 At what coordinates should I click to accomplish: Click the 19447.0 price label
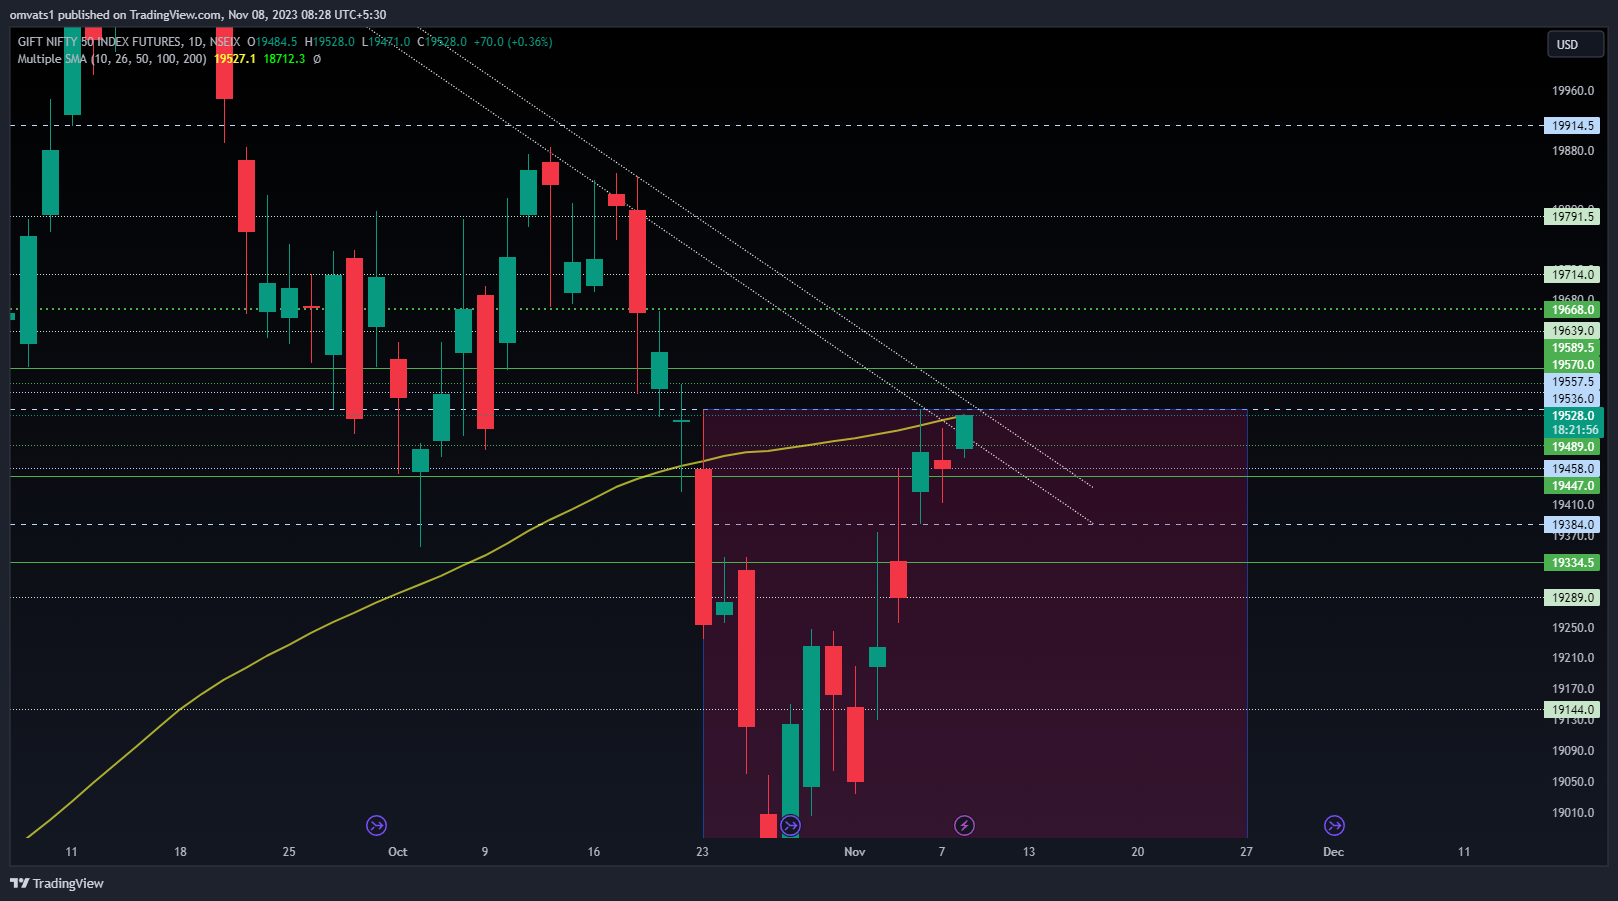click(x=1572, y=486)
